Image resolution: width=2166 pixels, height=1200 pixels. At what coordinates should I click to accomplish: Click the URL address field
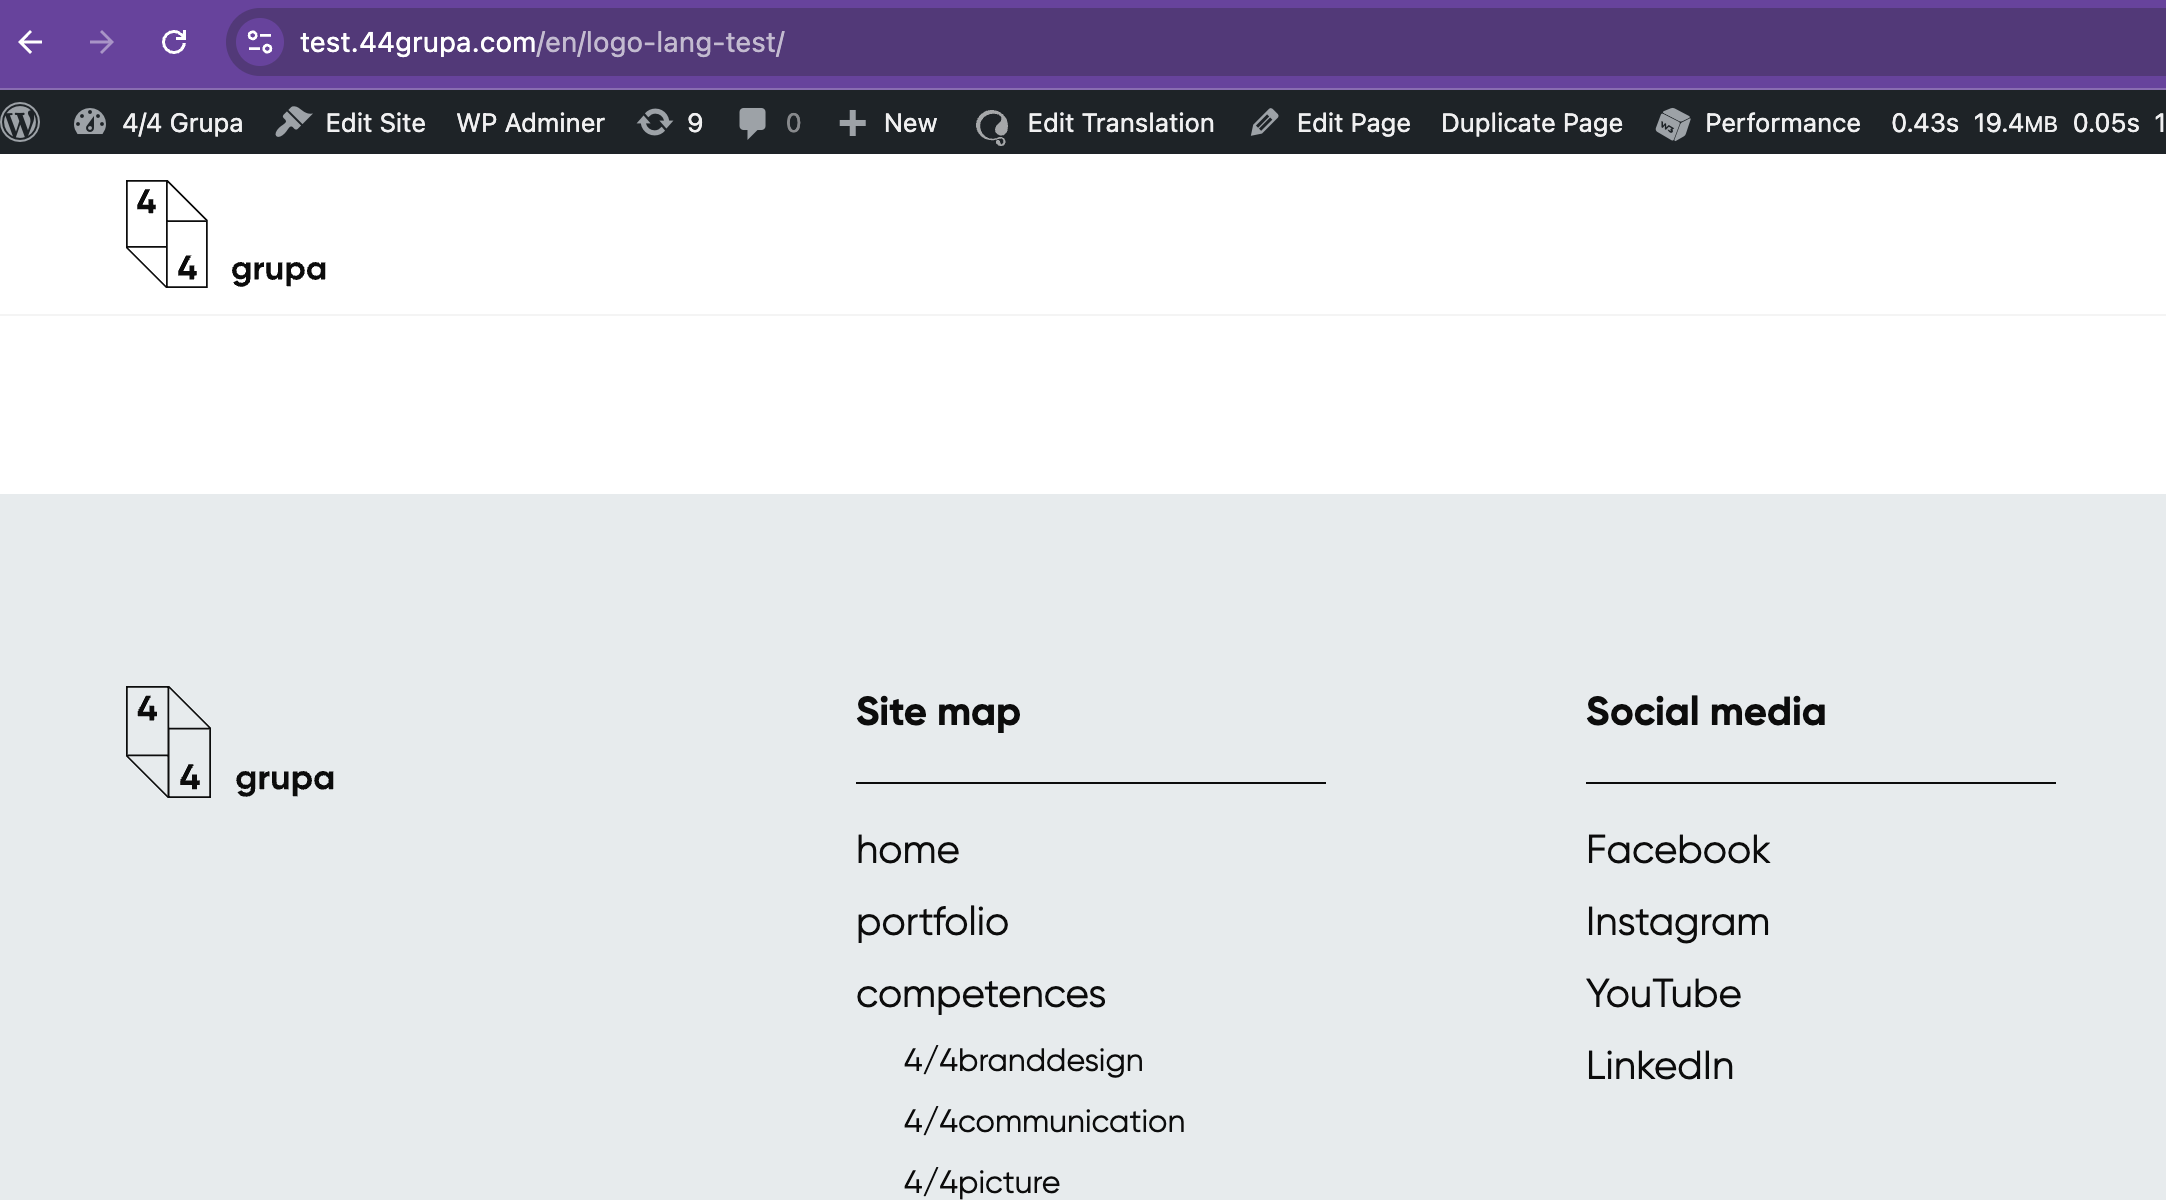[x=1200, y=42]
